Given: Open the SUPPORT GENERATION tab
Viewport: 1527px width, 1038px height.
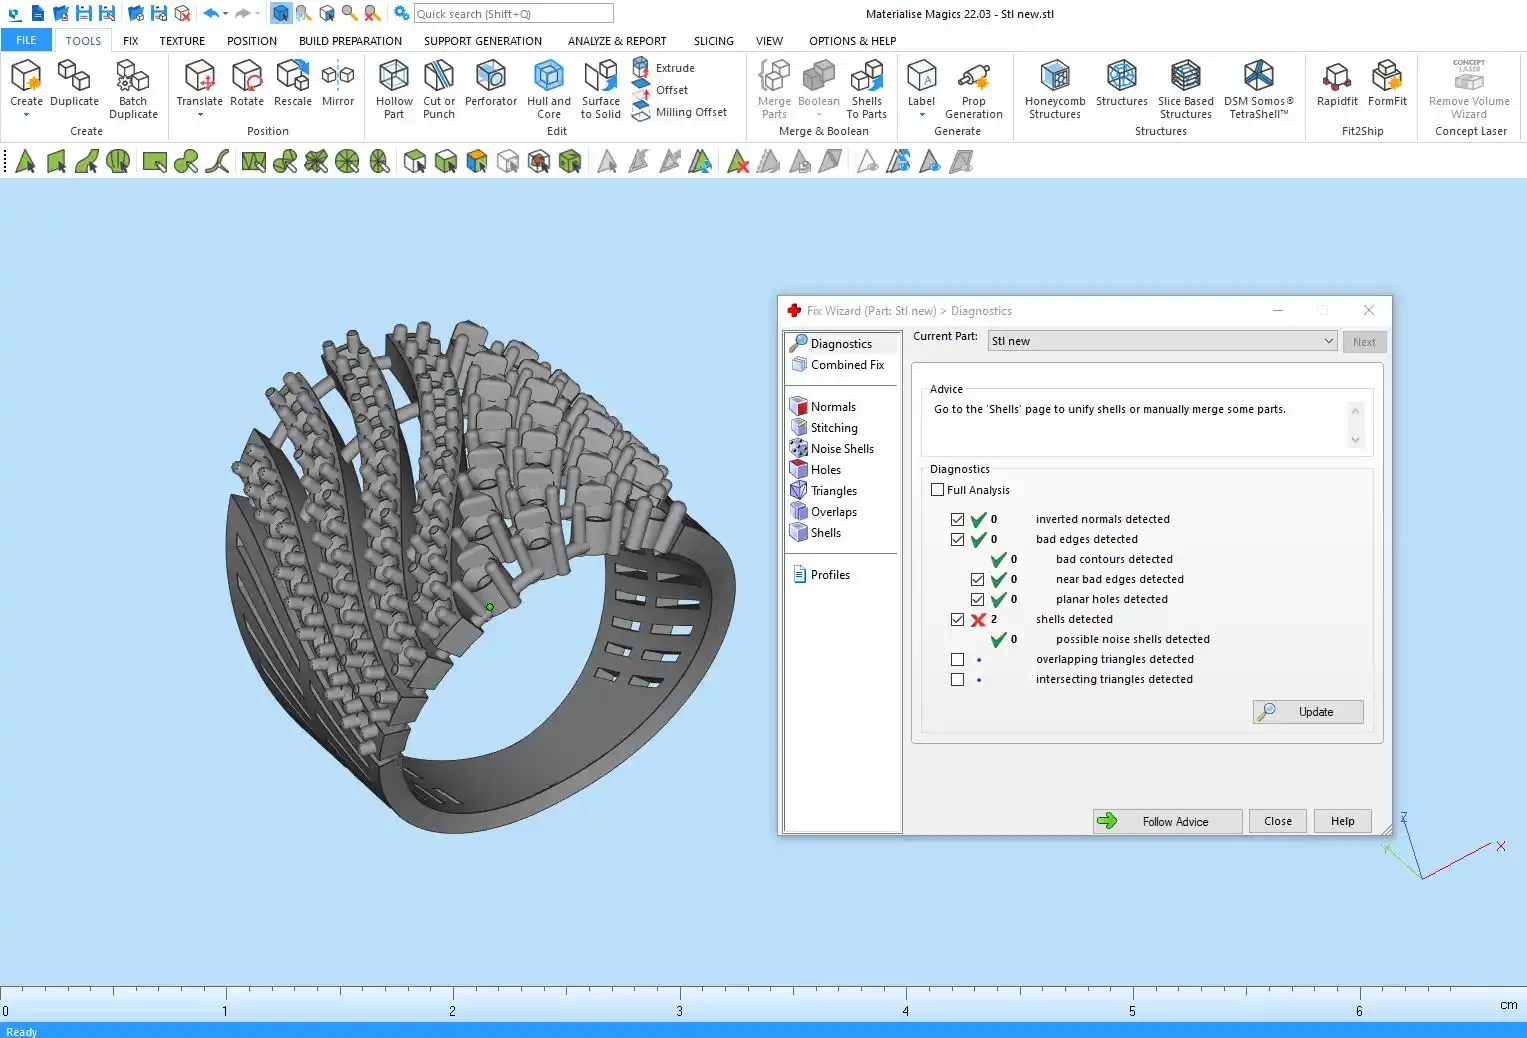Looking at the screenshot, I should (482, 41).
